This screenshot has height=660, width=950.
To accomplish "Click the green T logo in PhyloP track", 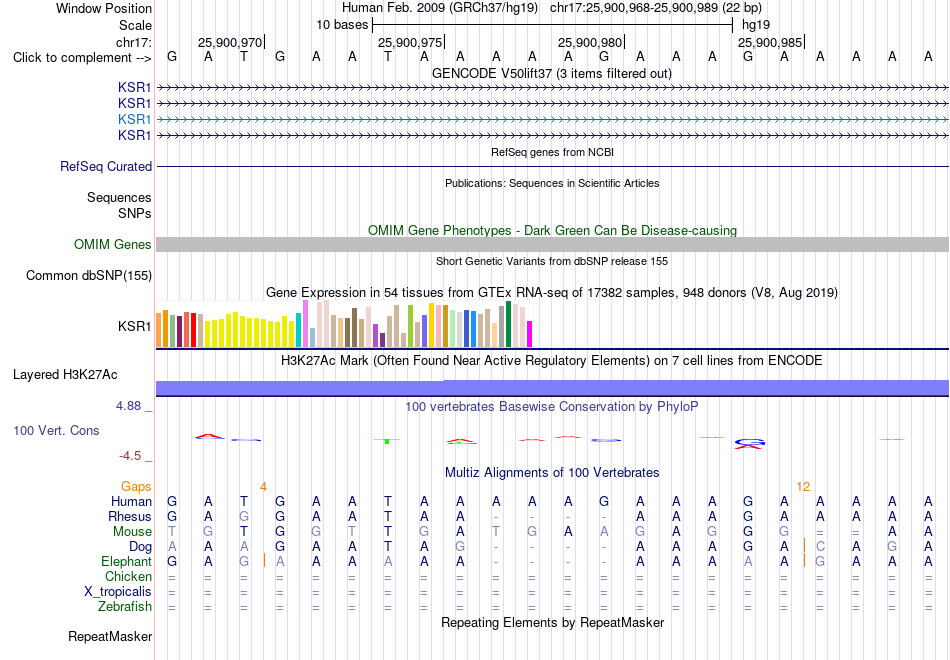I will click(387, 441).
